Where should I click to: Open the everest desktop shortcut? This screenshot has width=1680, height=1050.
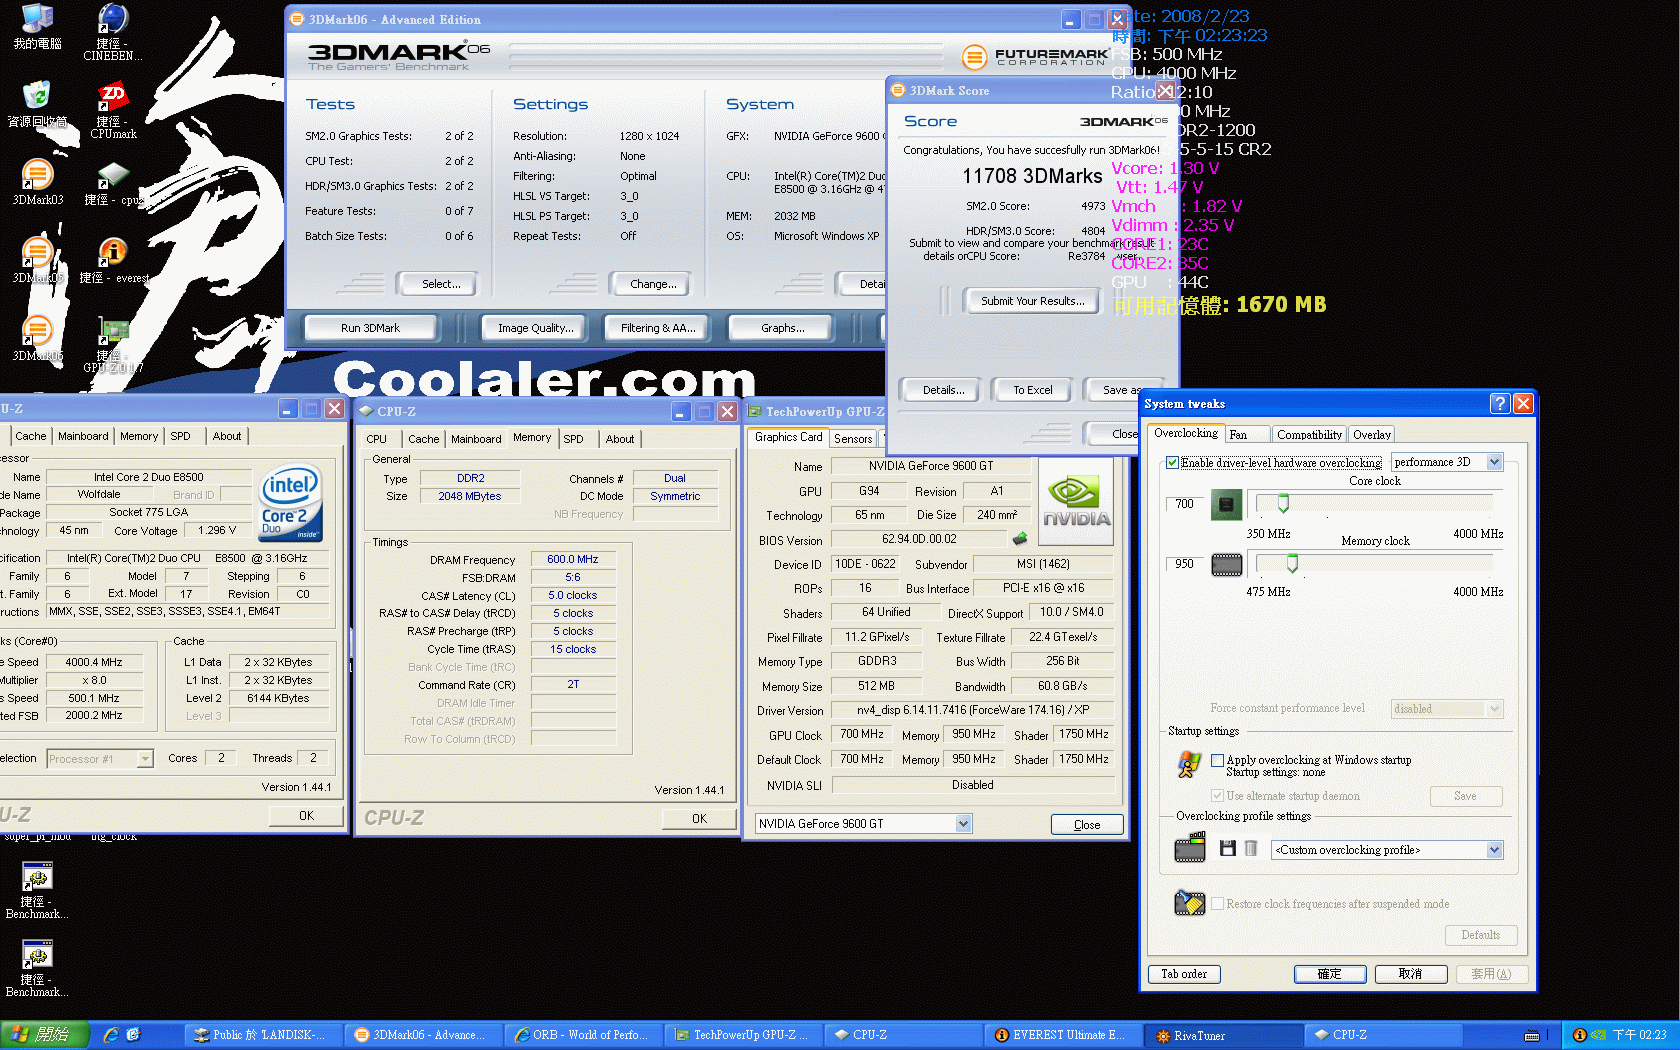(x=113, y=259)
